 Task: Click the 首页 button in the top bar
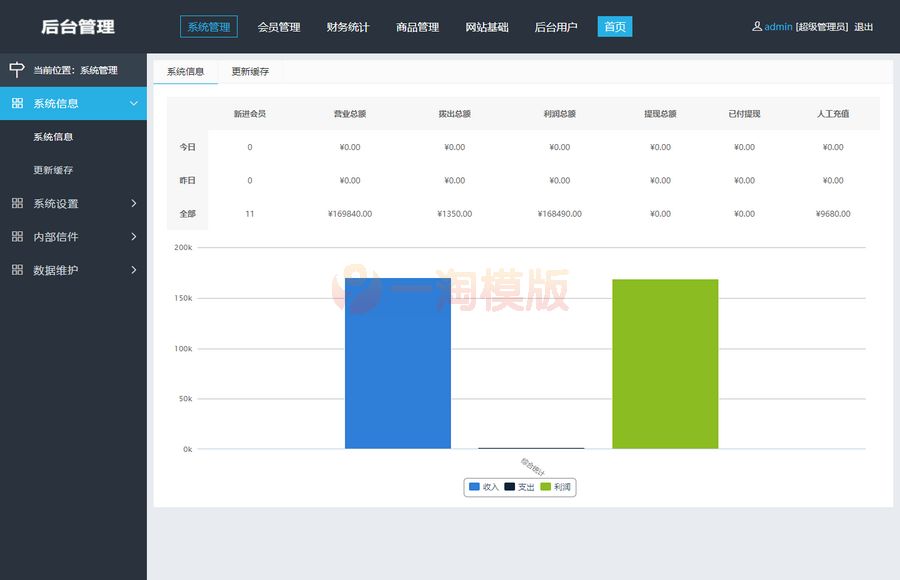[x=614, y=27]
